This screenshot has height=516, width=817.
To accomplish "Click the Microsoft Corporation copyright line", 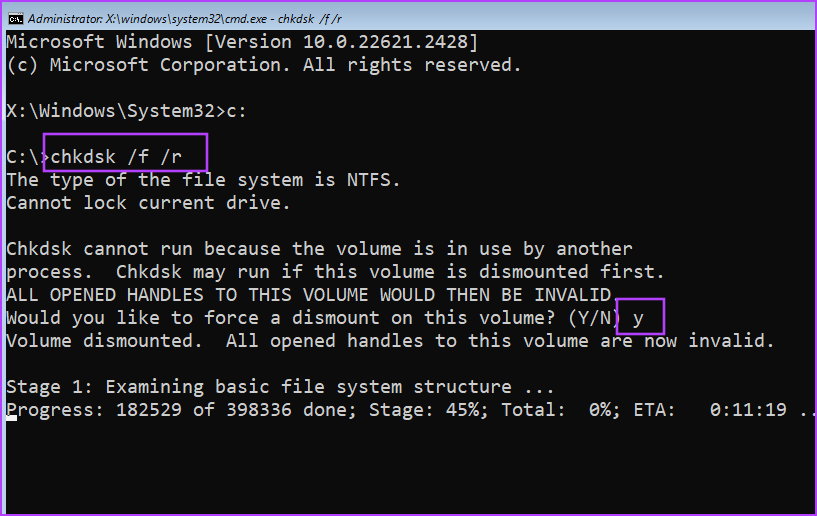I will pos(264,65).
